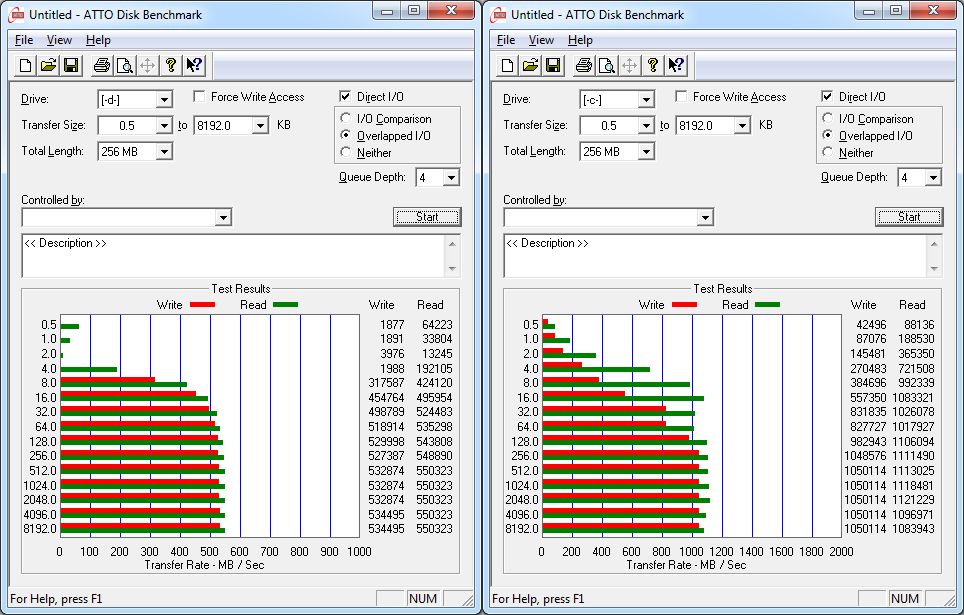Click Description text box in right window
This screenshot has height=615, width=964.
[x=715, y=255]
